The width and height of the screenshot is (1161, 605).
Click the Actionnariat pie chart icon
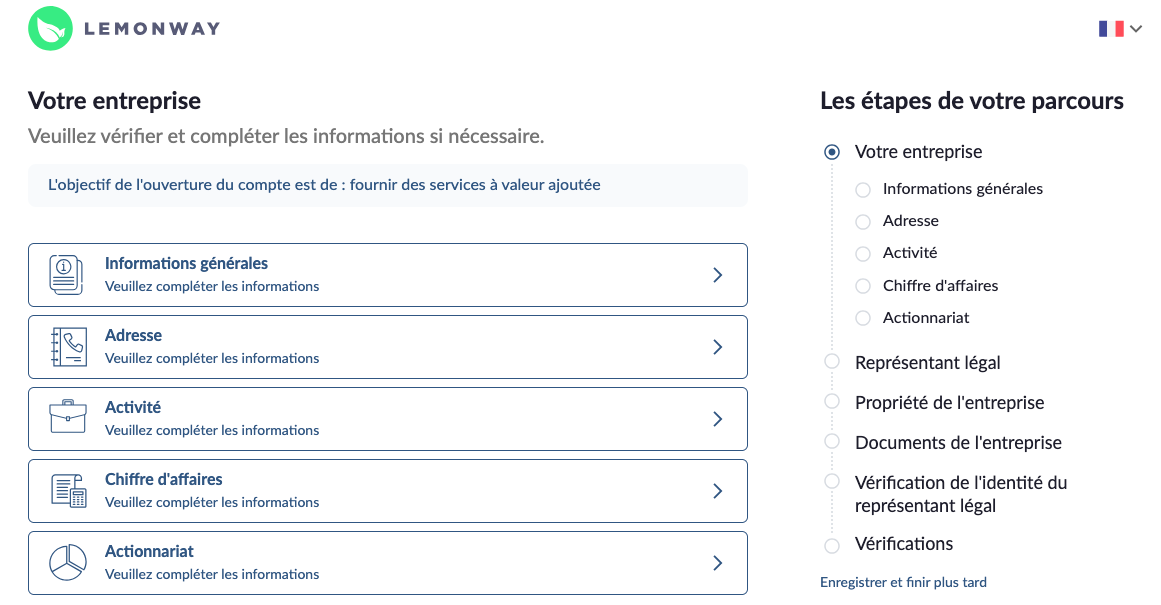click(67, 563)
